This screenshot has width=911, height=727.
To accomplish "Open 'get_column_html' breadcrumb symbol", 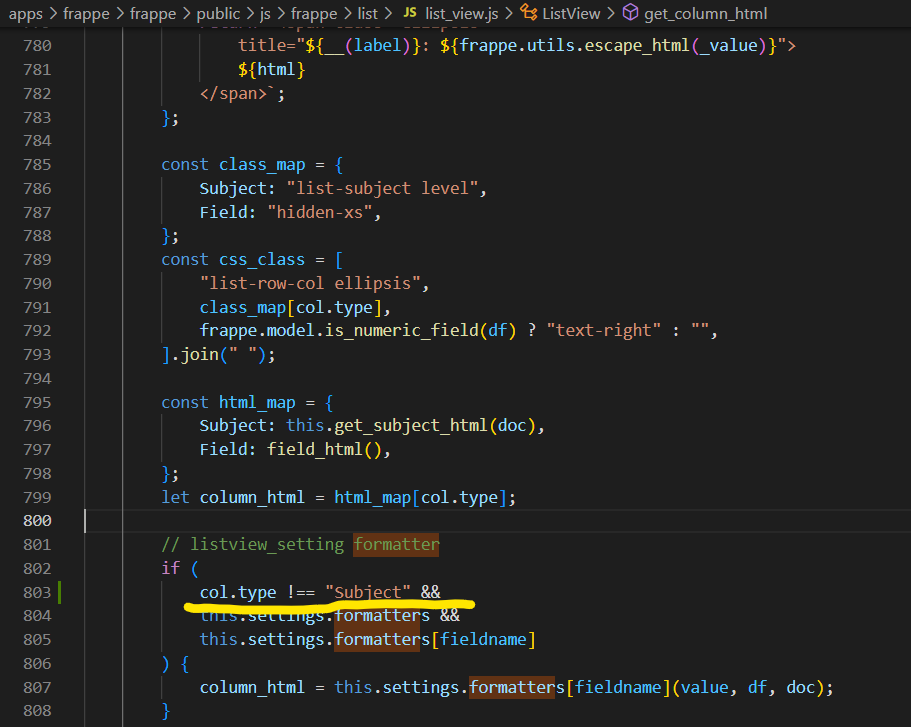I will click(705, 13).
